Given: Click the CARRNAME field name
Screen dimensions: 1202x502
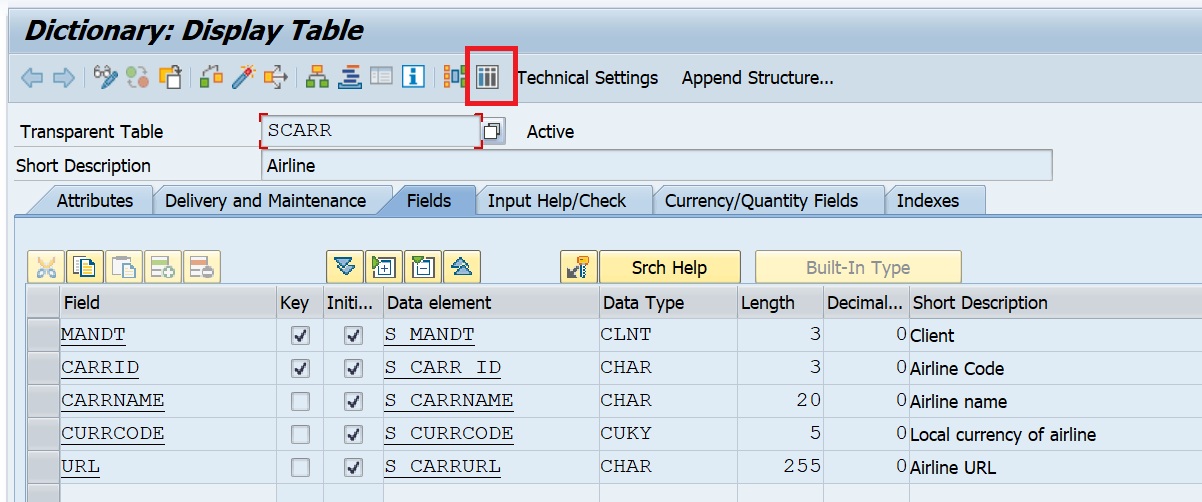Looking at the screenshot, I should pos(113,401).
